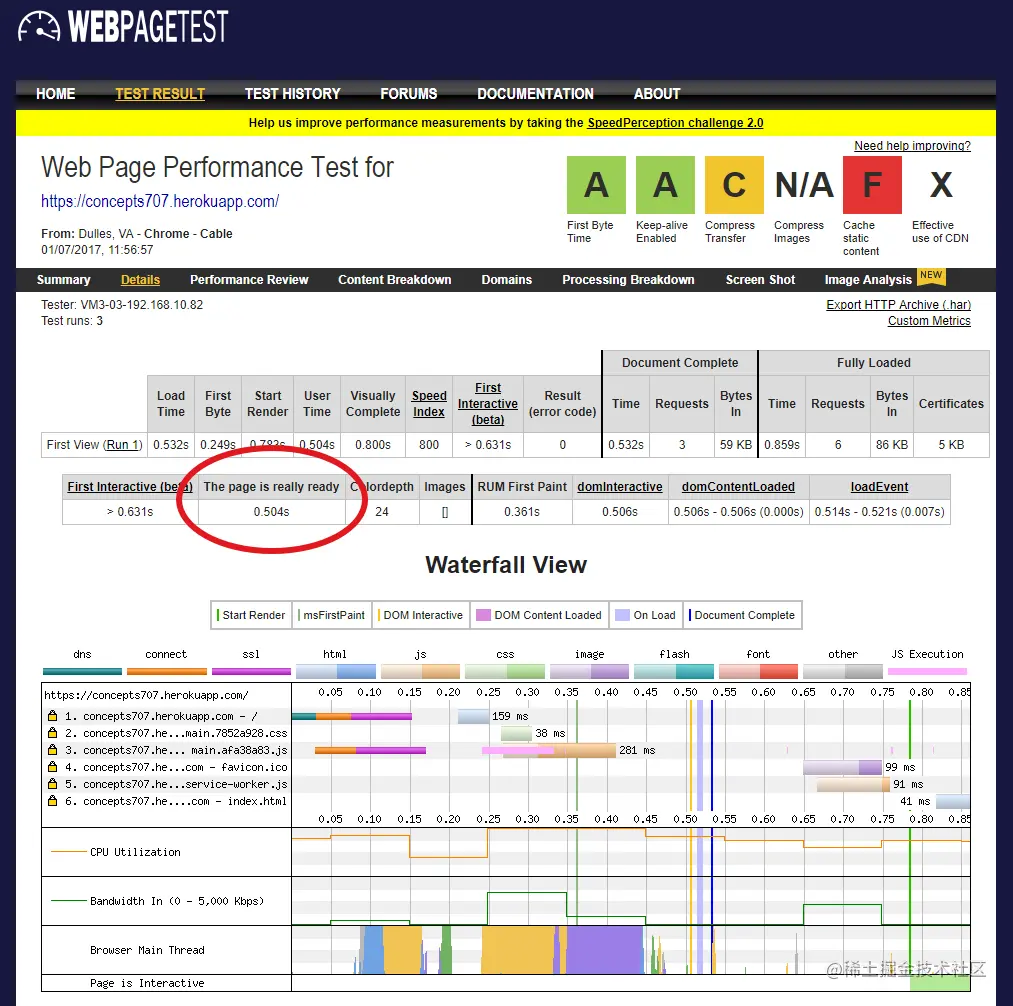Click the 99 ms favicon.ico waterfall bar
Screen dimensions: 1013x1006
pyautogui.click(x=842, y=767)
